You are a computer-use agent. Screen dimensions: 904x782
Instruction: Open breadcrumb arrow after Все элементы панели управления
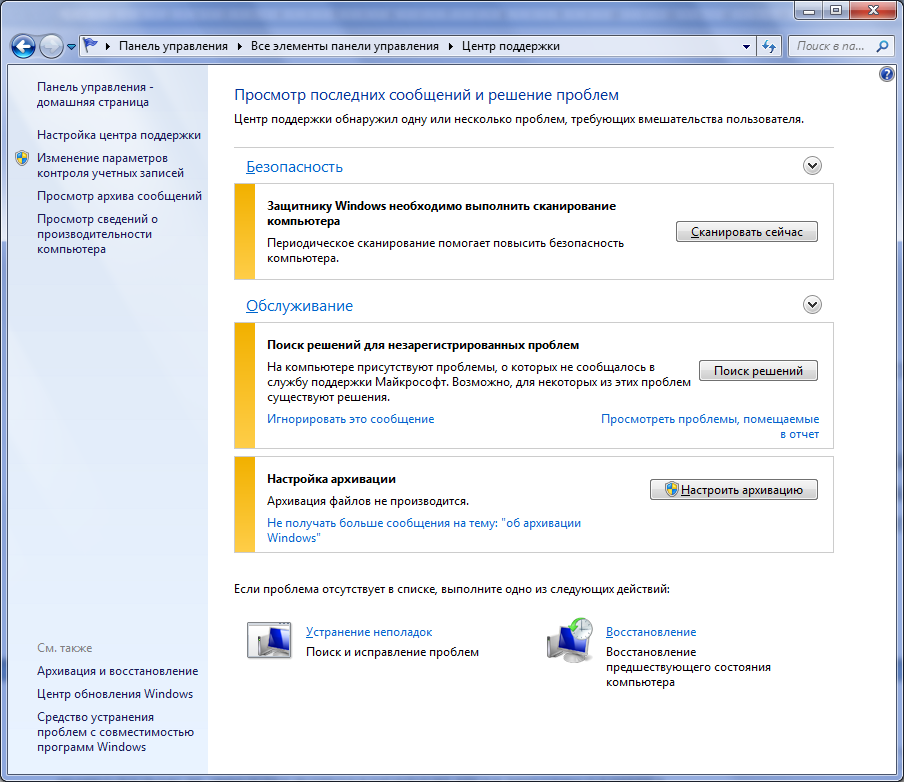click(450, 46)
